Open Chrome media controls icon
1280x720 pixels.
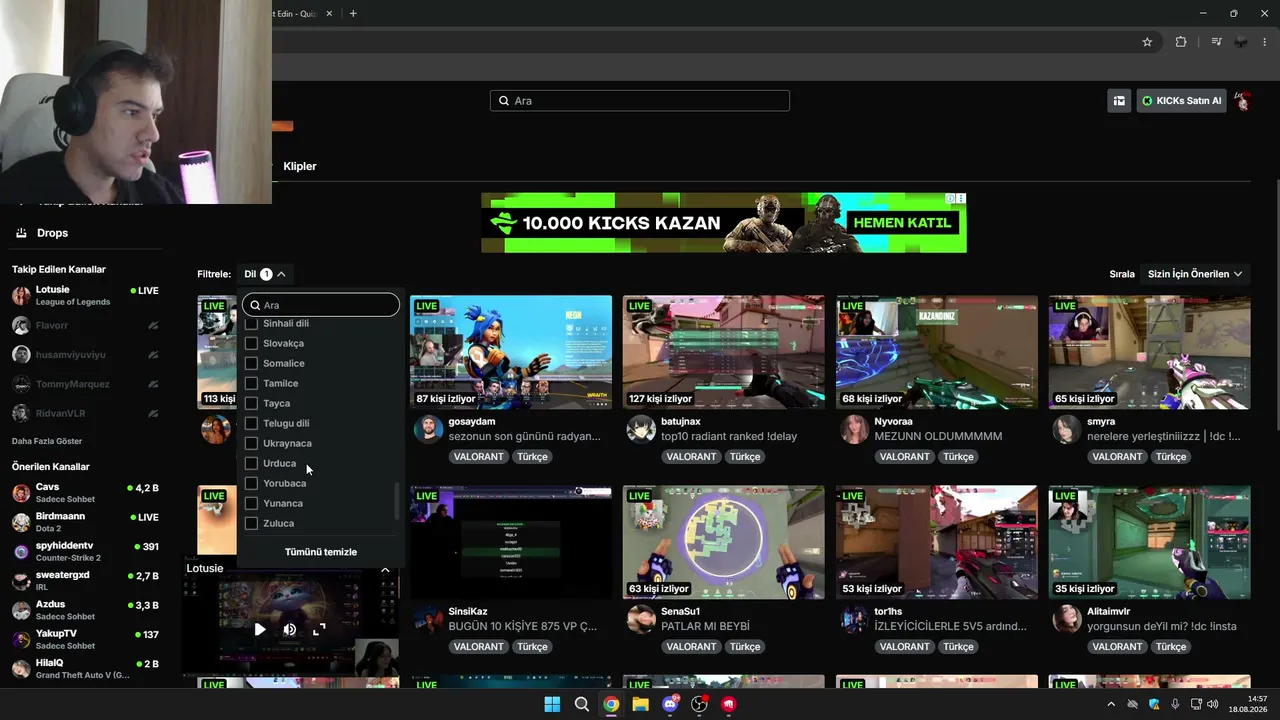pyautogui.click(x=1216, y=42)
